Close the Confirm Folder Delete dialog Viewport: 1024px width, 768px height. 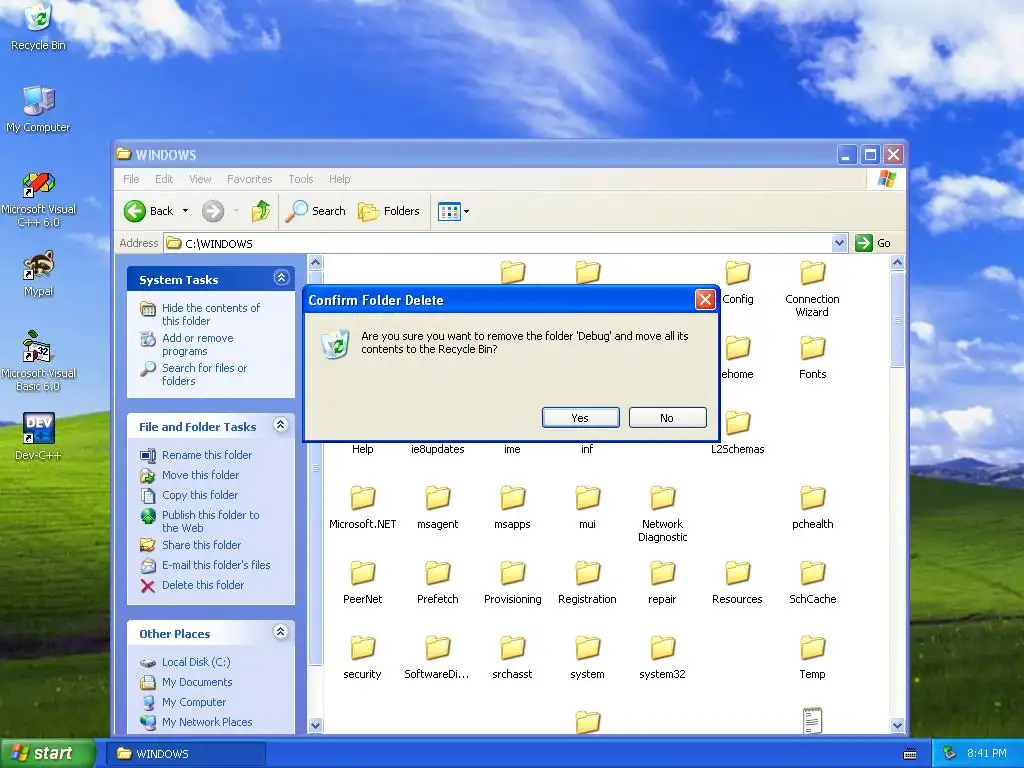[705, 300]
